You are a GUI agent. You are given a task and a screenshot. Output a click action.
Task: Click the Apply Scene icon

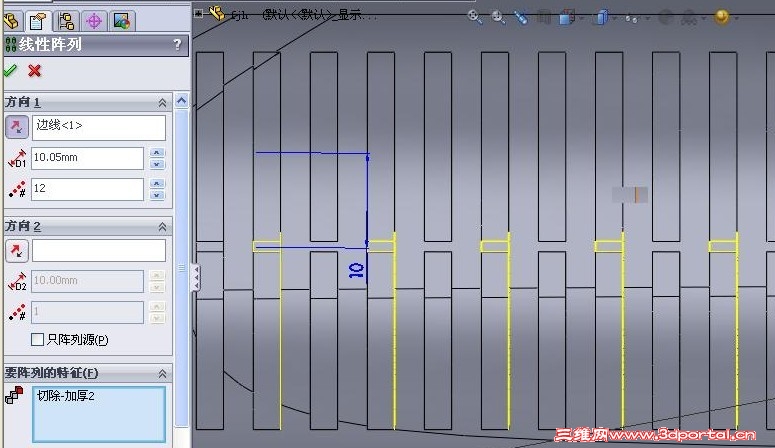pyautogui.click(x=689, y=18)
